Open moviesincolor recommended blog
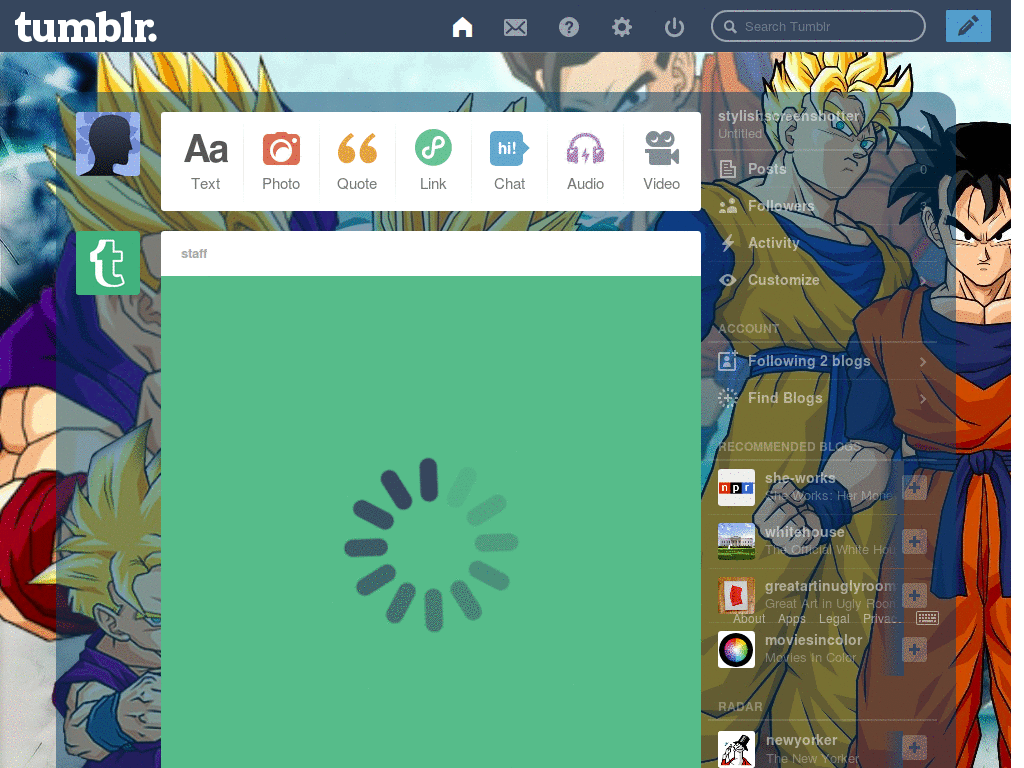 (813, 640)
